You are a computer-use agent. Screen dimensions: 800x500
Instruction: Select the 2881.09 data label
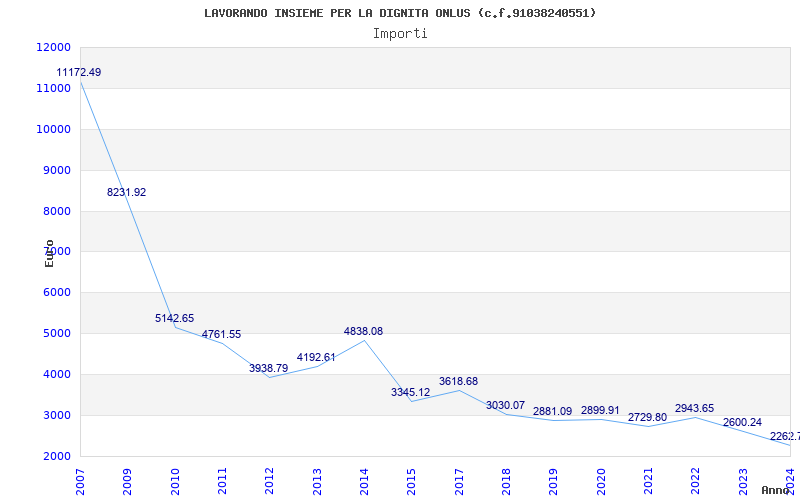[553, 411]
